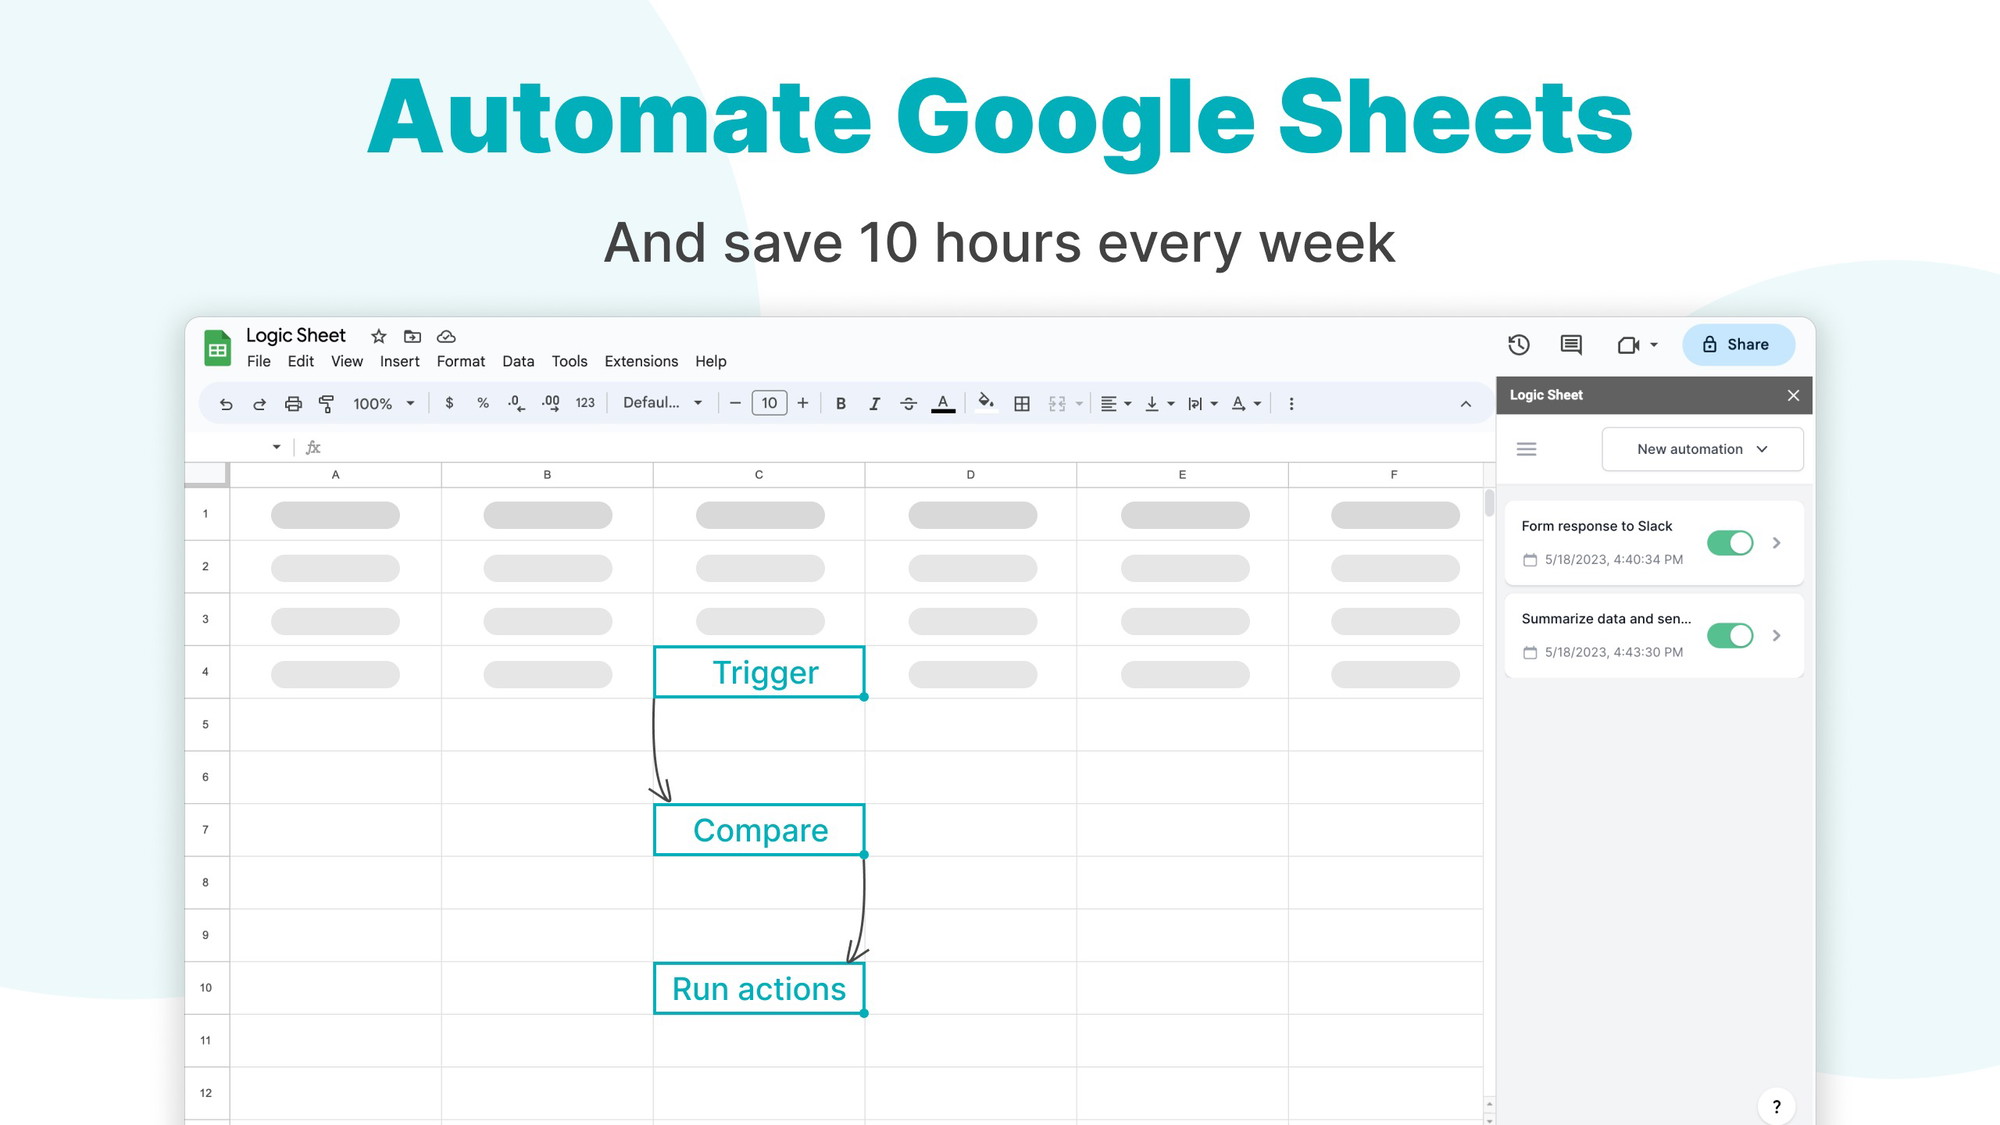Click the paint bucket fill icon

coord(984,404)
